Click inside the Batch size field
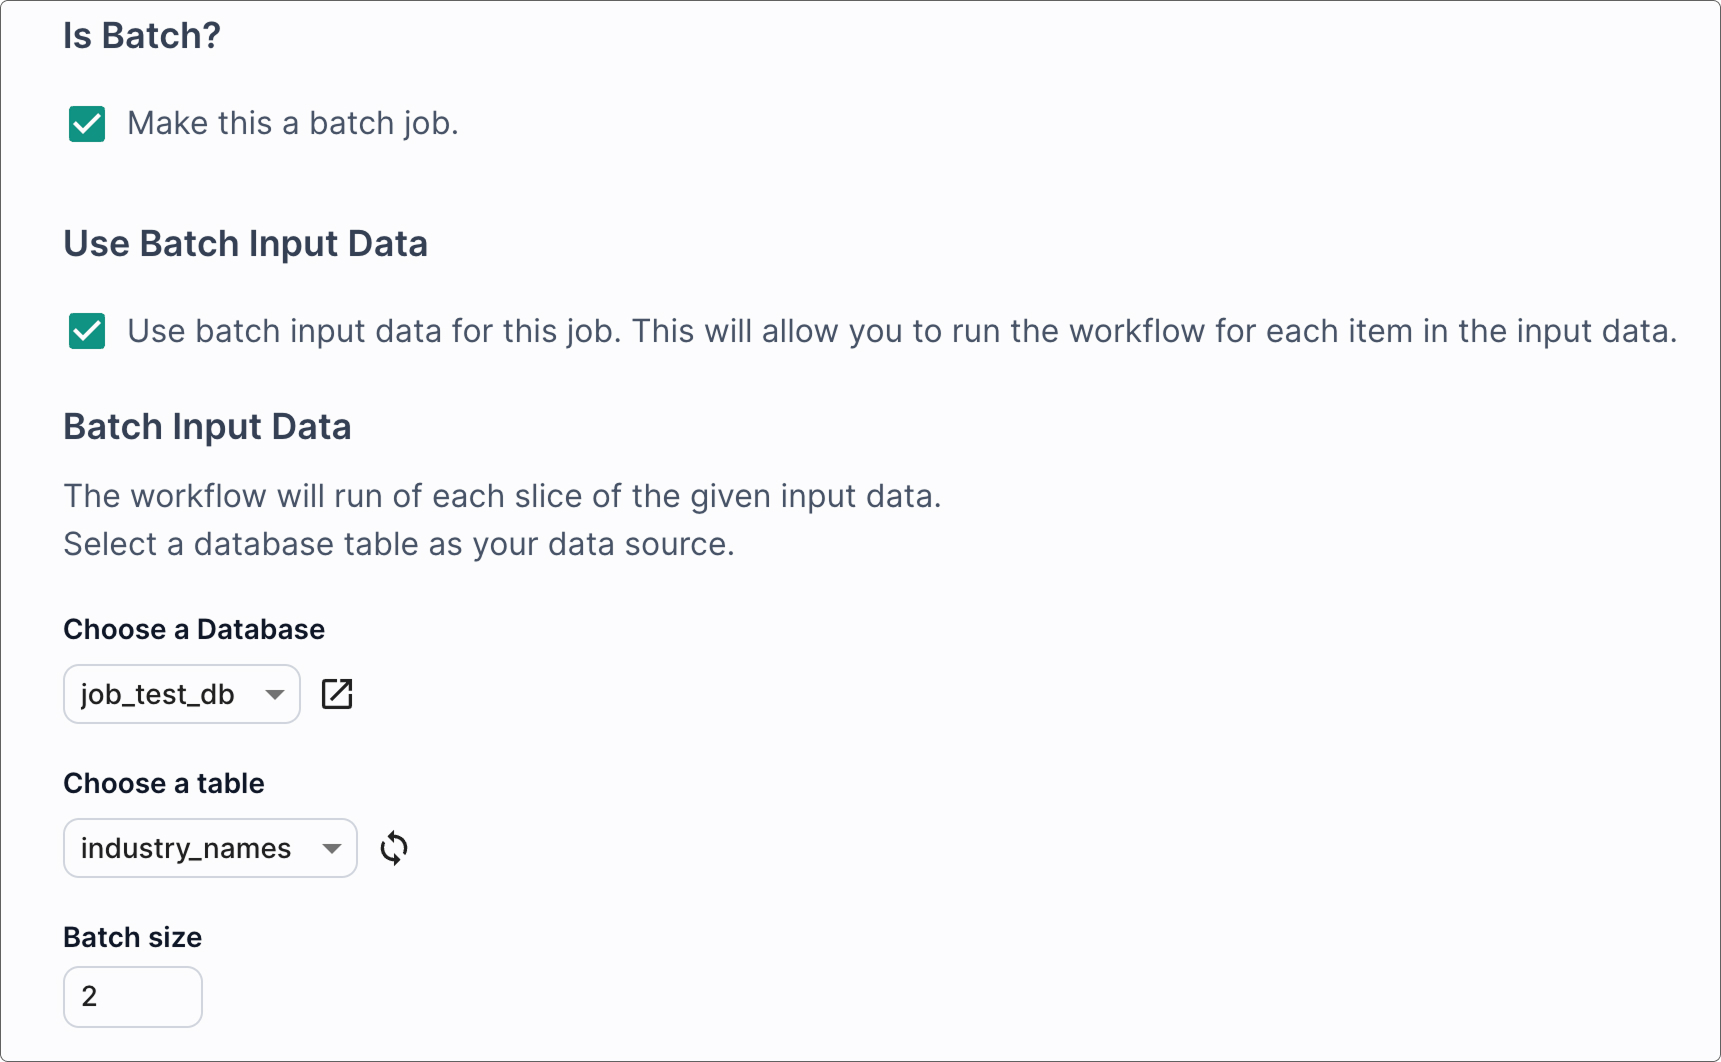This screenshot has width=1721, height=1062. coord(132,996)
